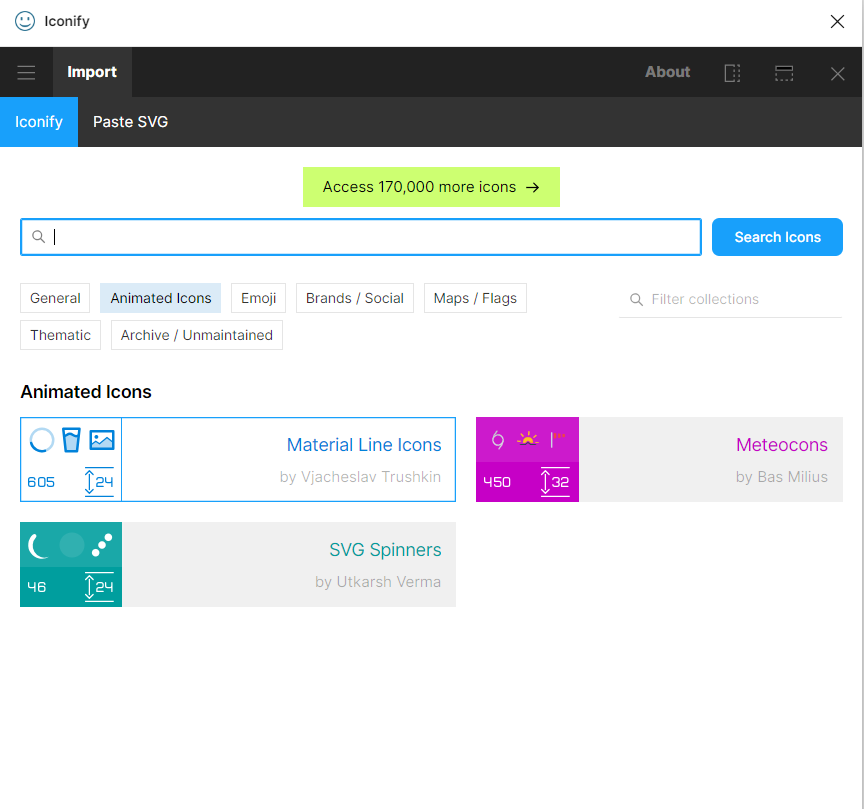Toggle the Brands / Social category filter

coord(355,298)
